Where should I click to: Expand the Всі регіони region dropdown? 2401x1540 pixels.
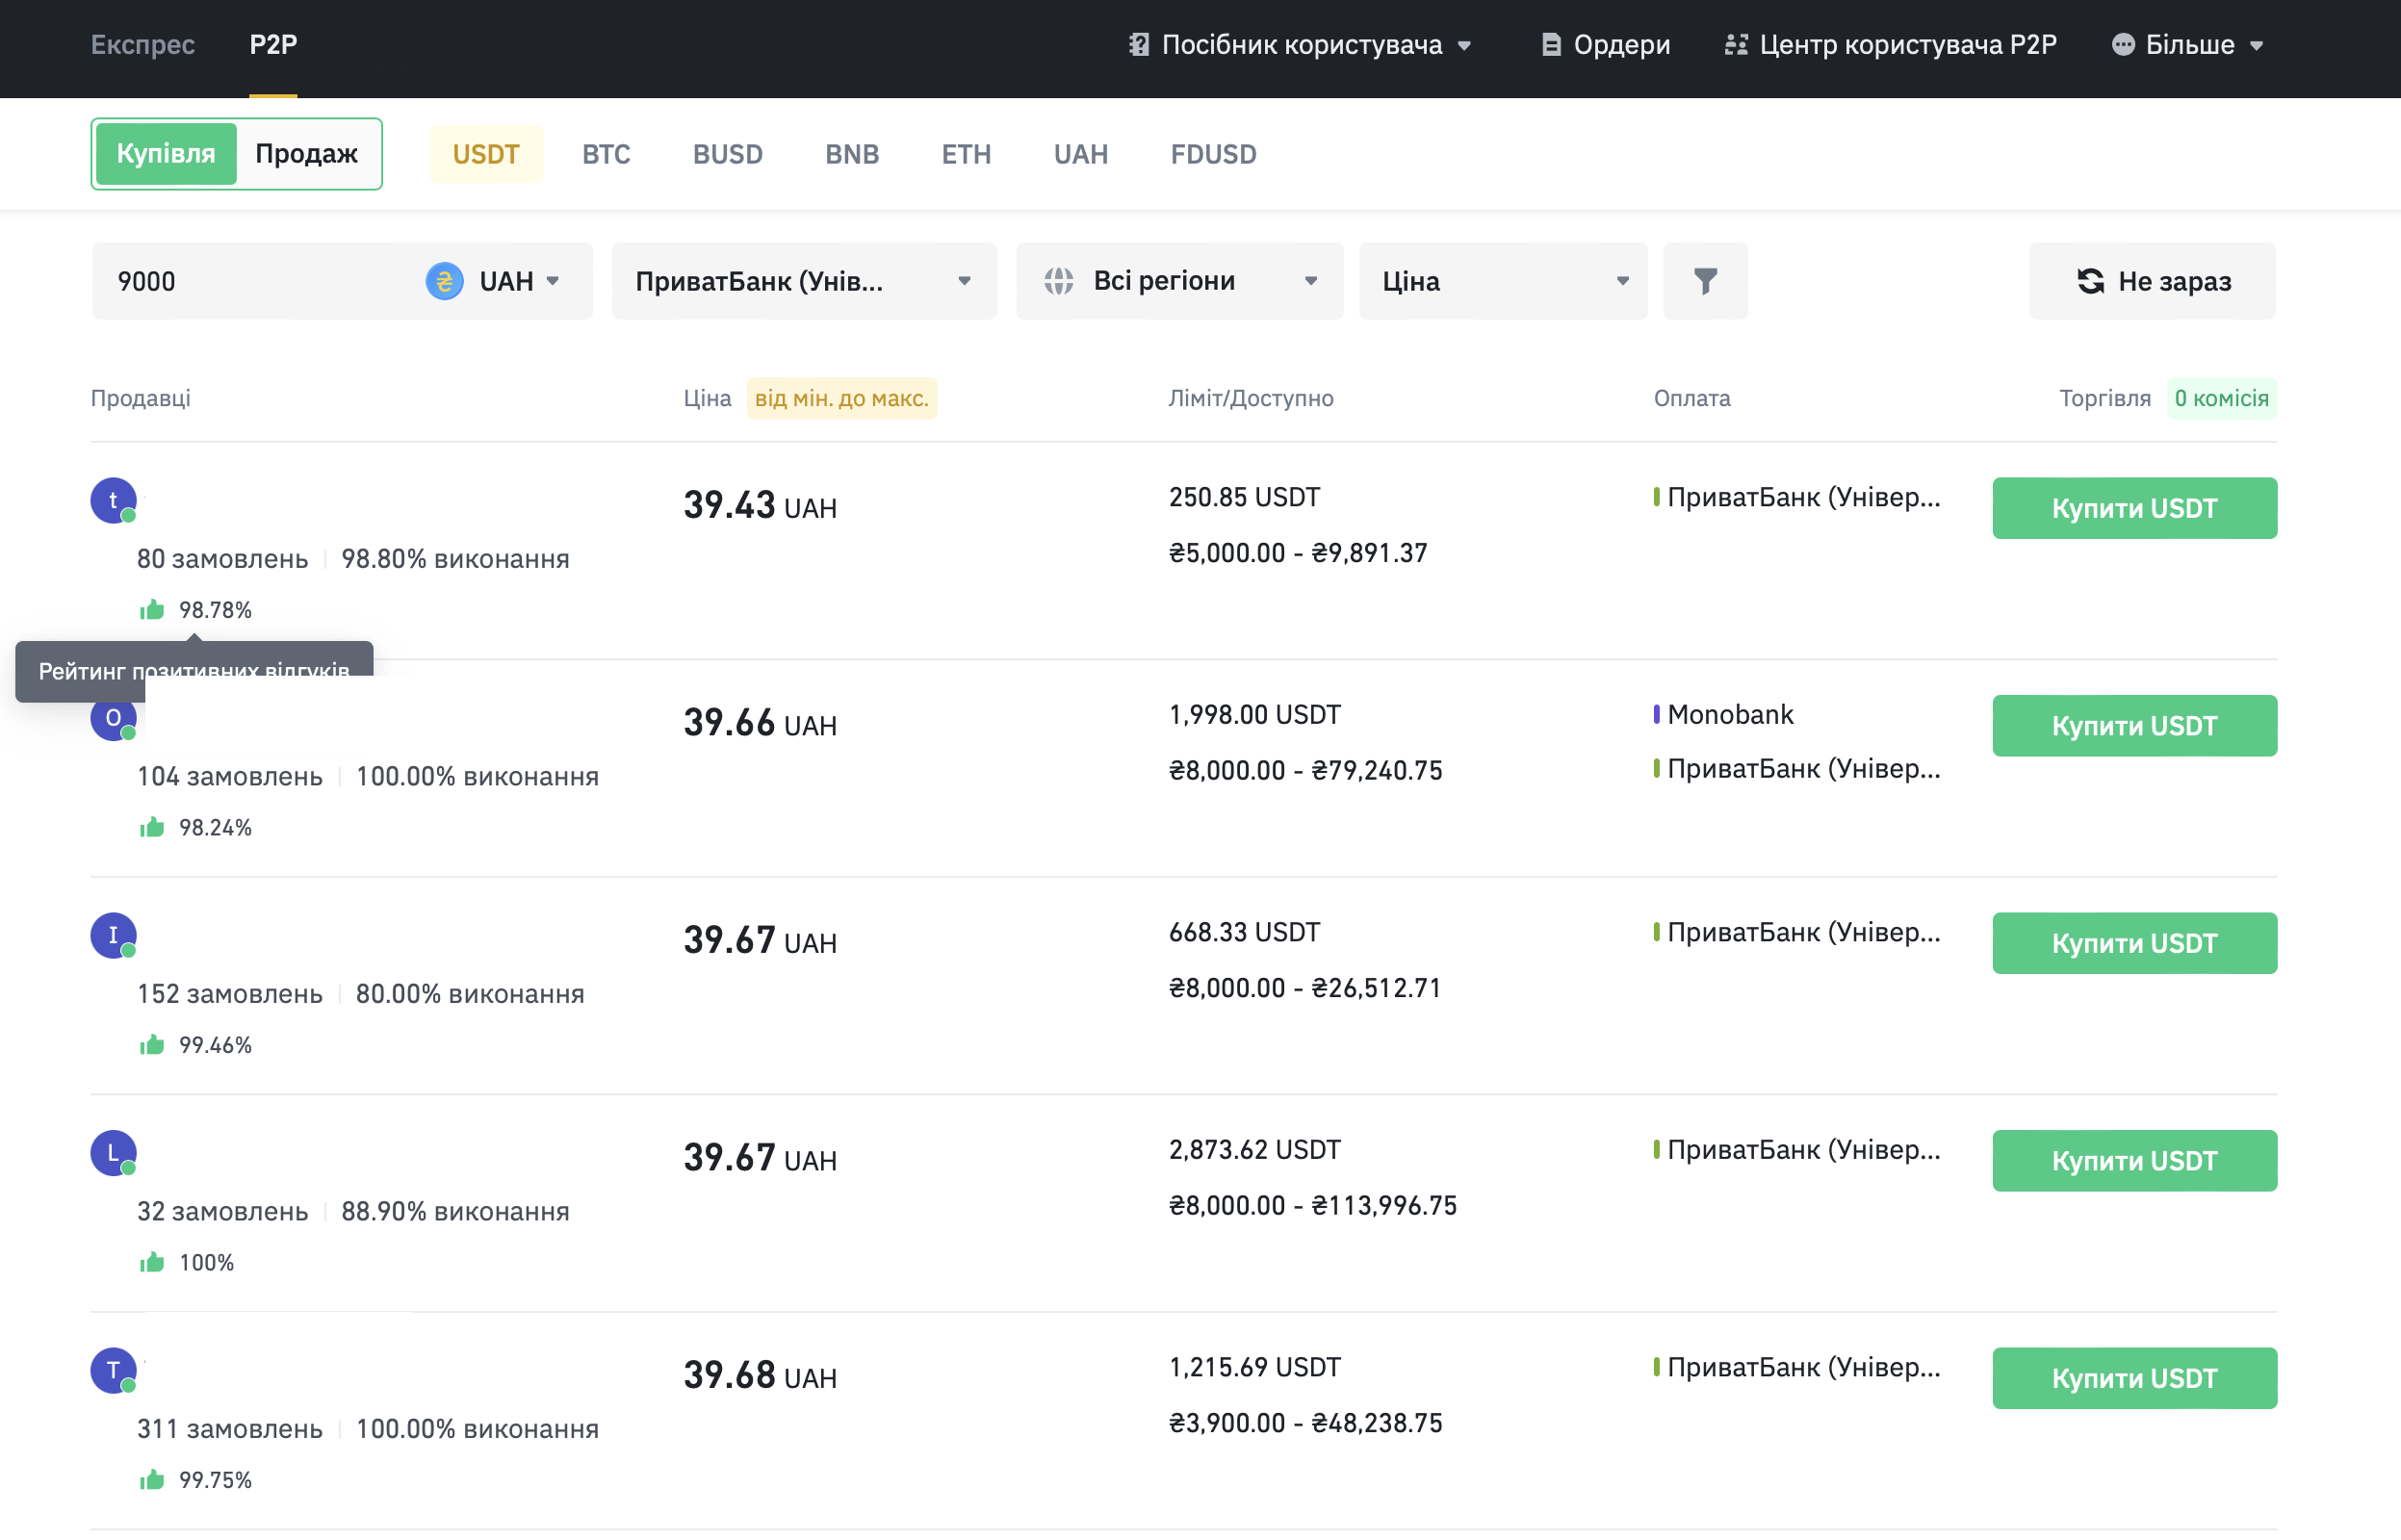(x=1179, y=281)
